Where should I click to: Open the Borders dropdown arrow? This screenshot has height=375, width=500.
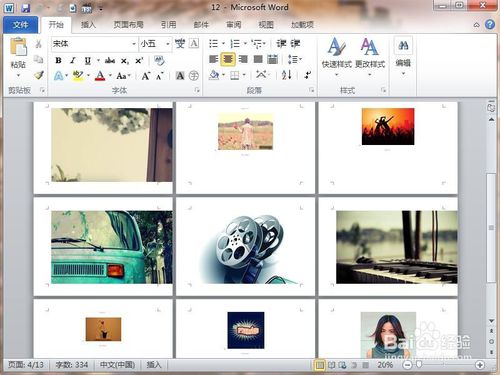pyautogui.click(x=244, y=75)
